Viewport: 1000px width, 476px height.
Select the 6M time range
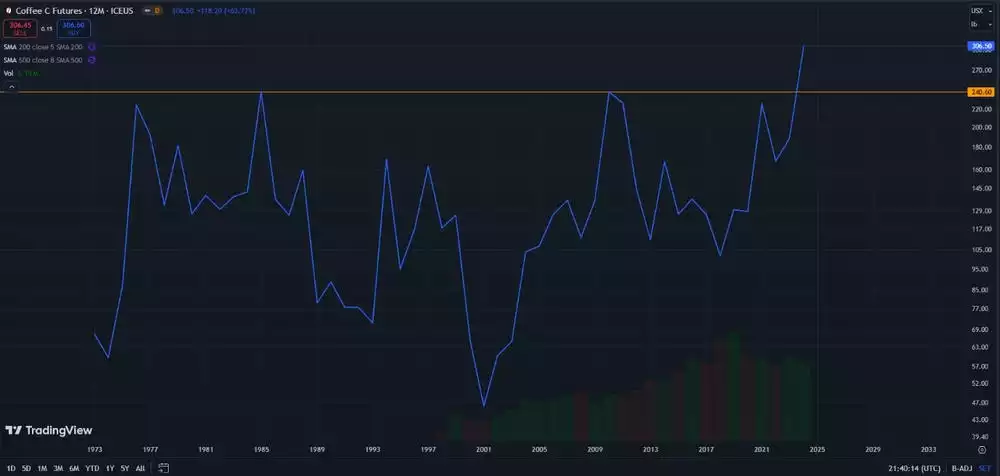point(74,468)
